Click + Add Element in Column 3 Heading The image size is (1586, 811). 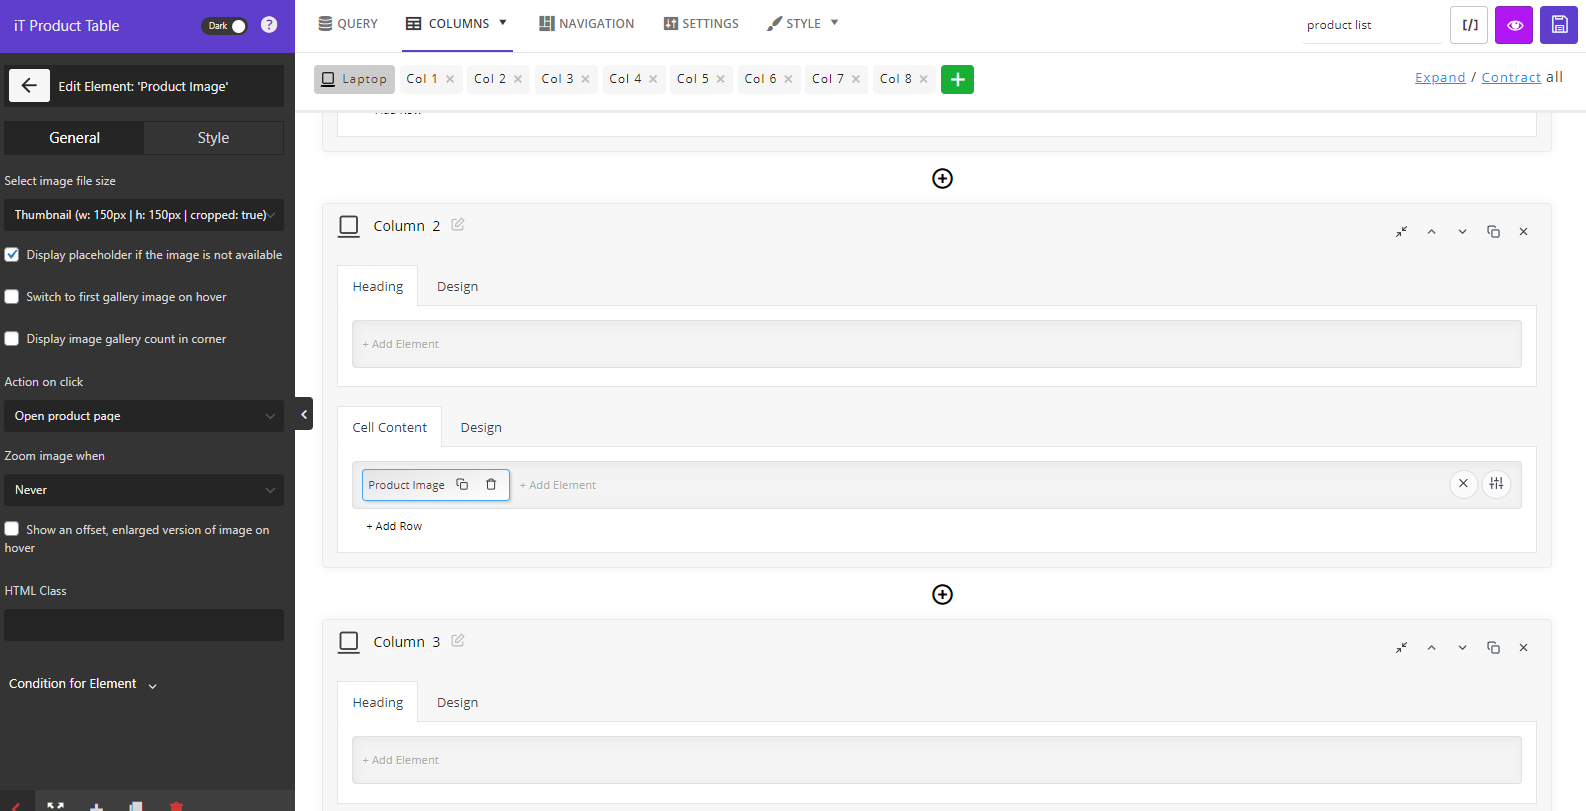401,760
